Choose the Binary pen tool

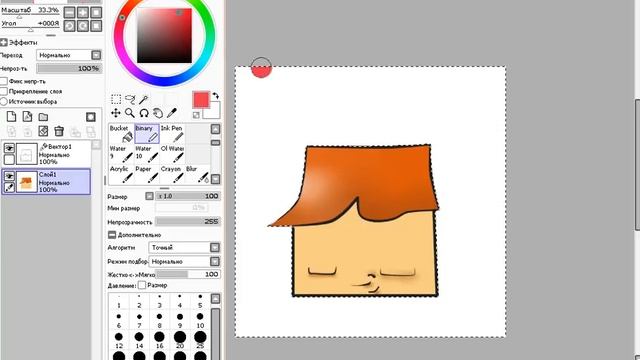pos(147,133)
